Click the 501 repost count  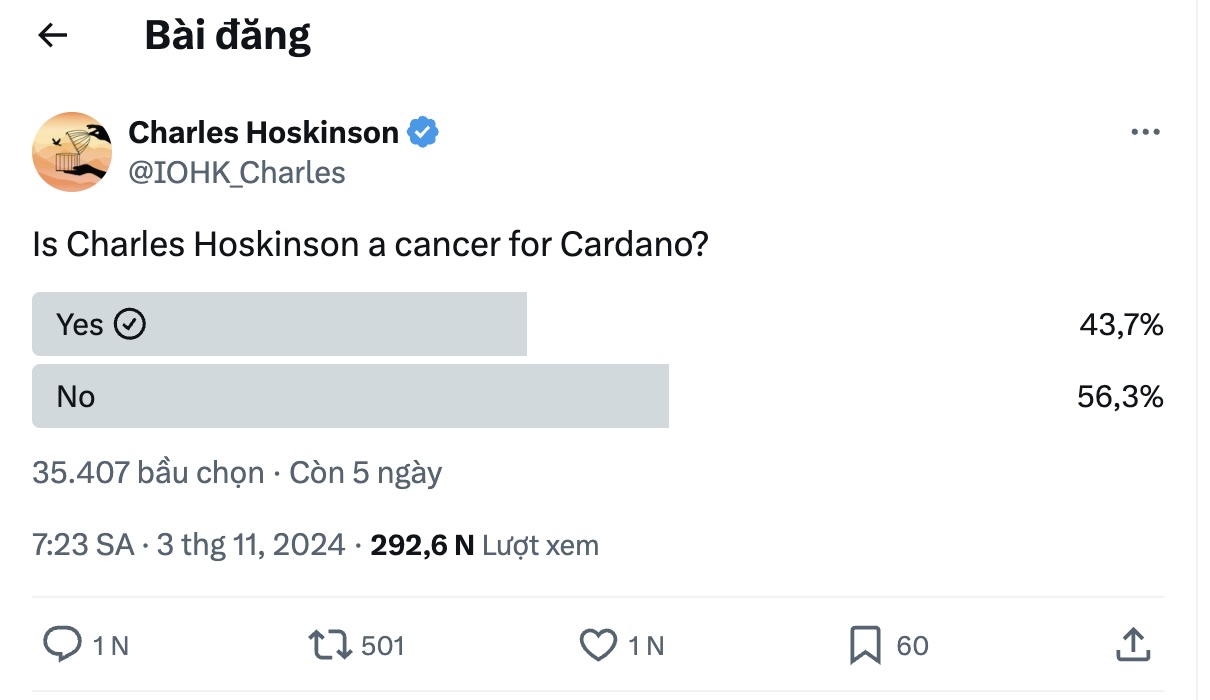[382, 646]
